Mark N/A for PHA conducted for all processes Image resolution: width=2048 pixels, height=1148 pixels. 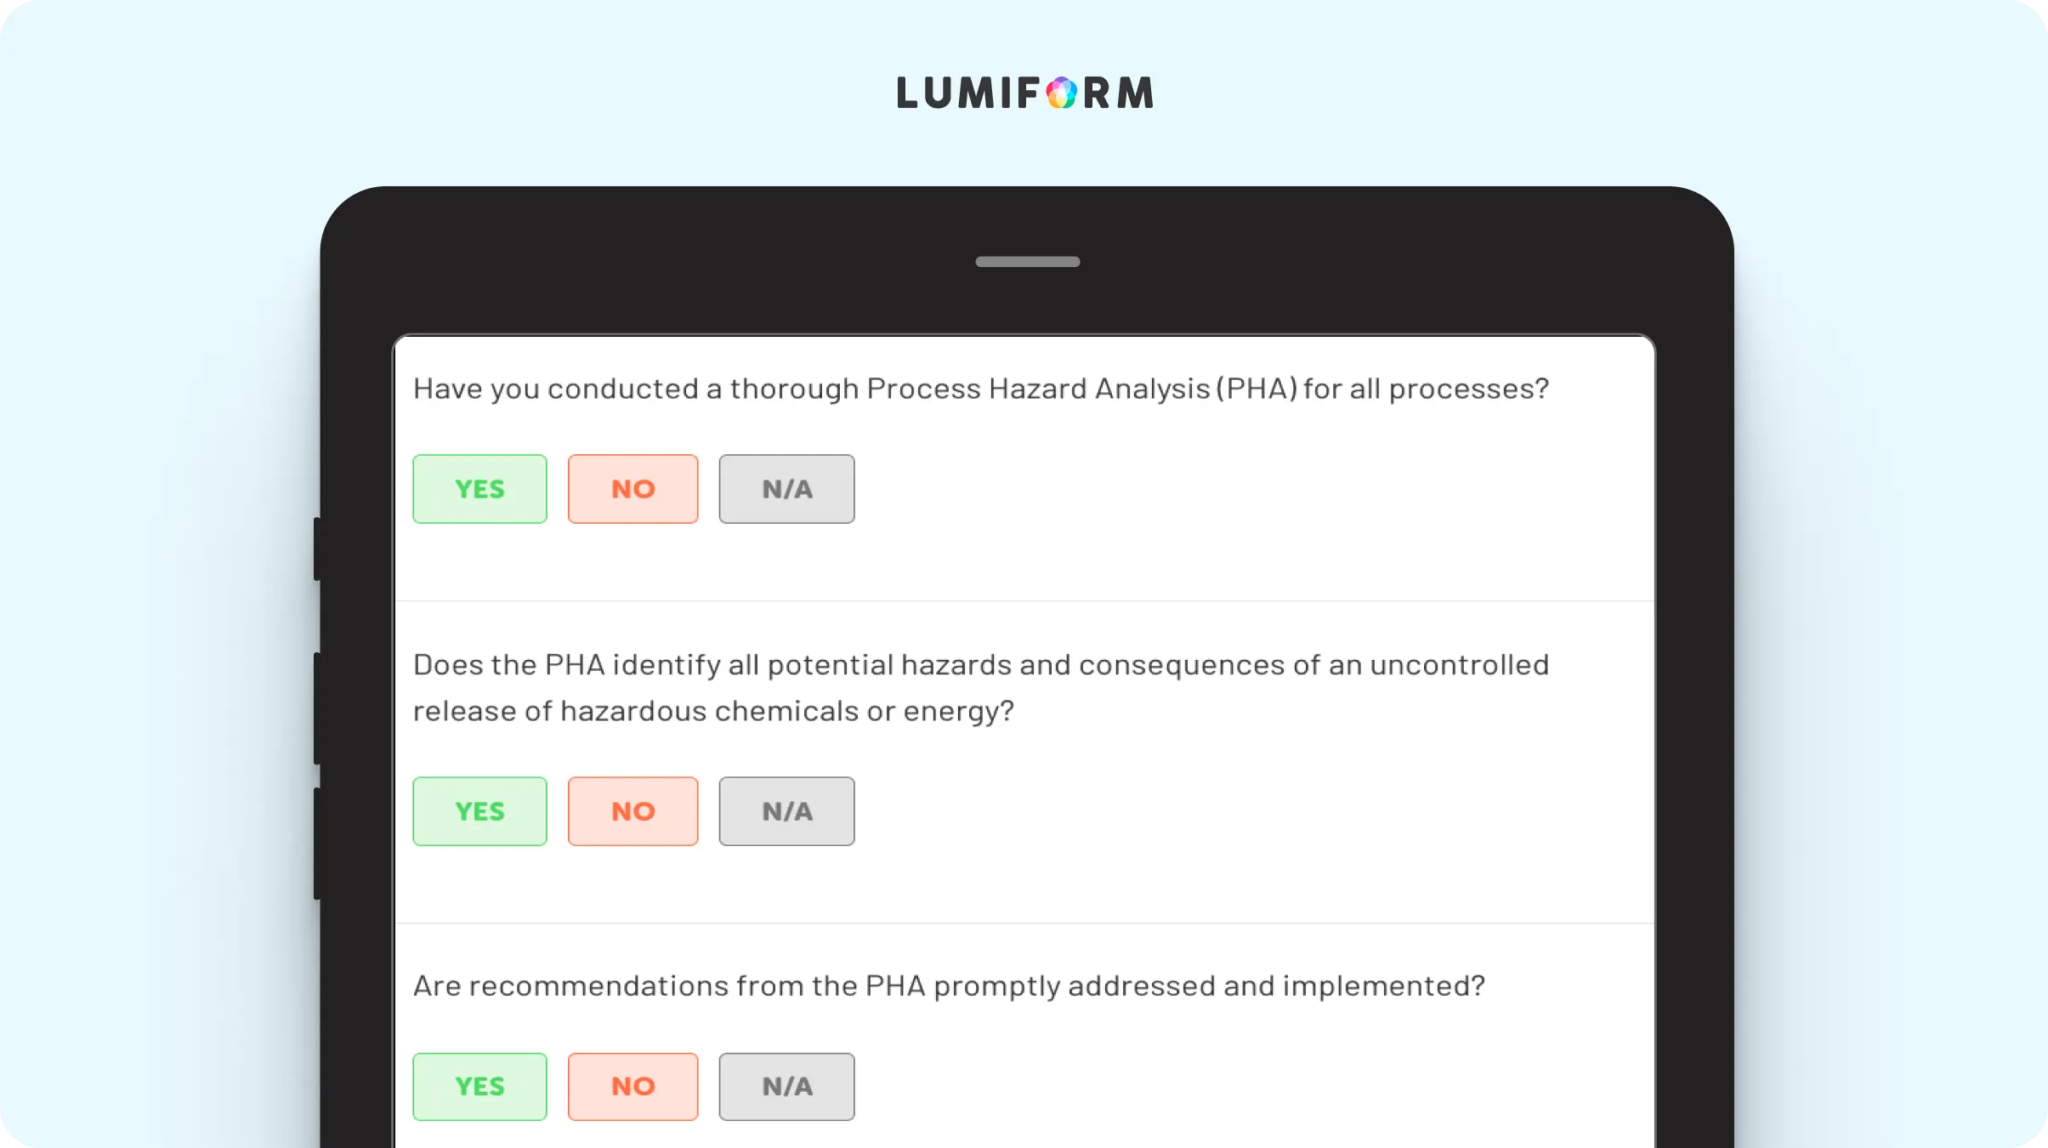point(787,489)
